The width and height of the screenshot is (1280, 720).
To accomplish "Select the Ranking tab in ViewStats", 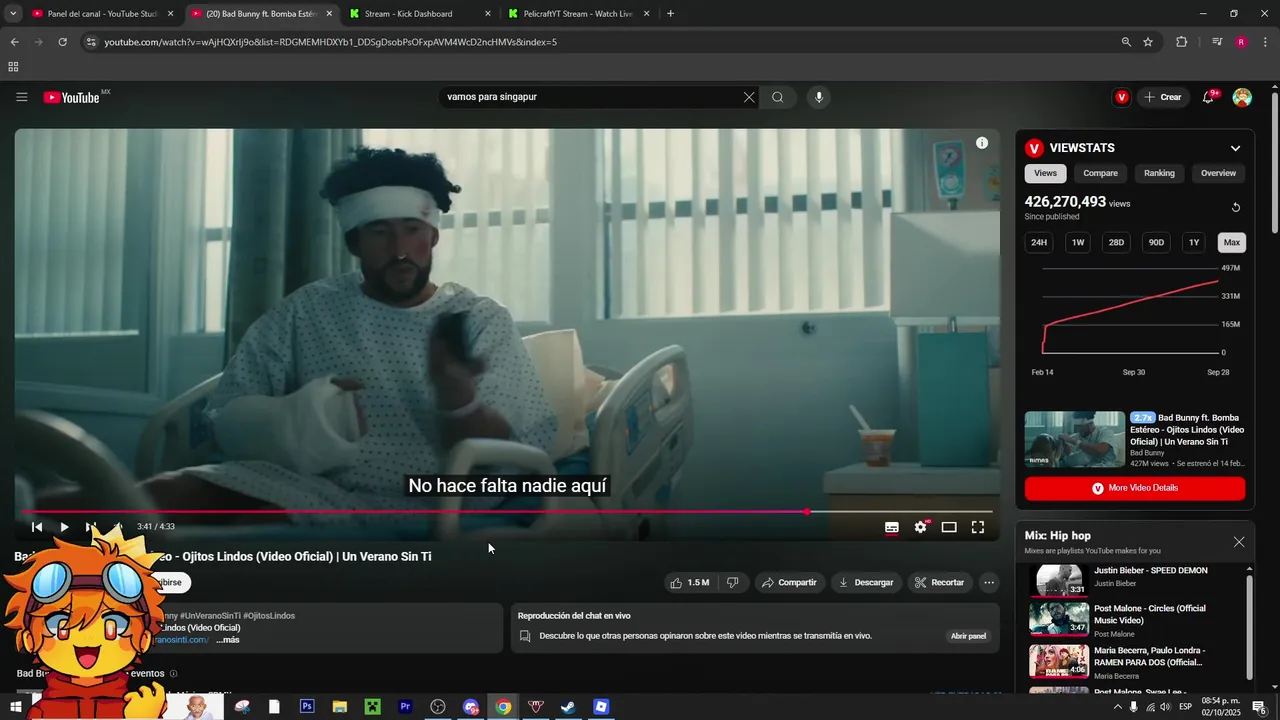I will (1159, 173).
